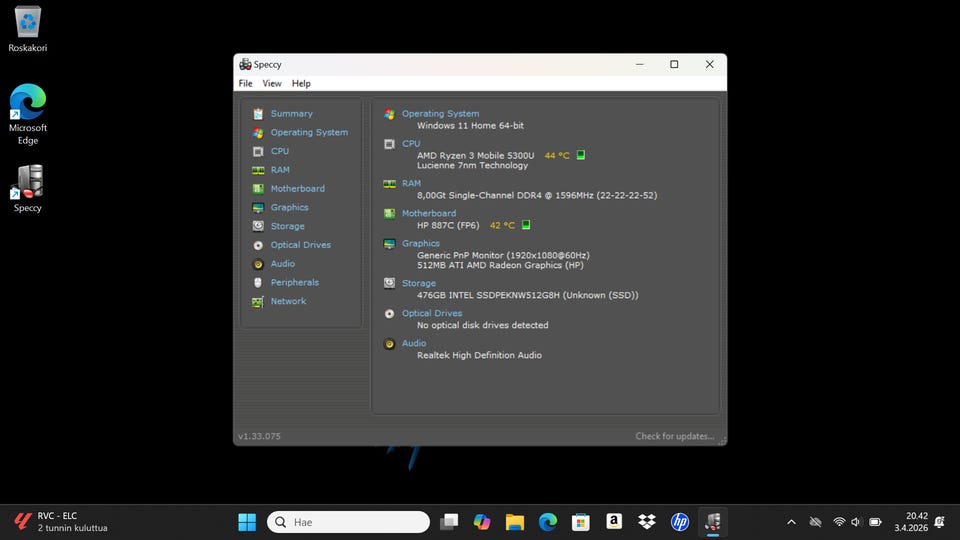
Task: Open the View menu
Action: tap(272, 83)
